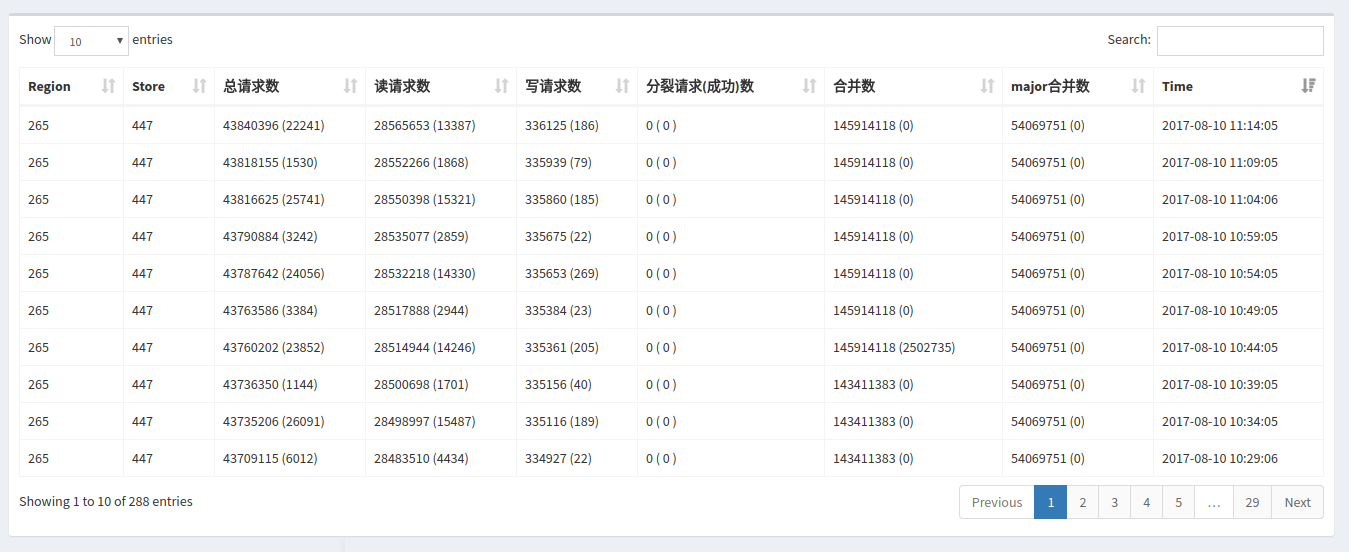
Task: Click timestamp 2017-08-10 10:34:05
Action: [1220, 421]
